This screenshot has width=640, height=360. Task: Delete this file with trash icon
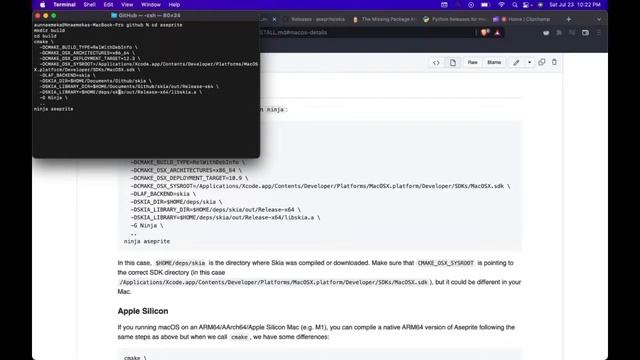(554, 62)
